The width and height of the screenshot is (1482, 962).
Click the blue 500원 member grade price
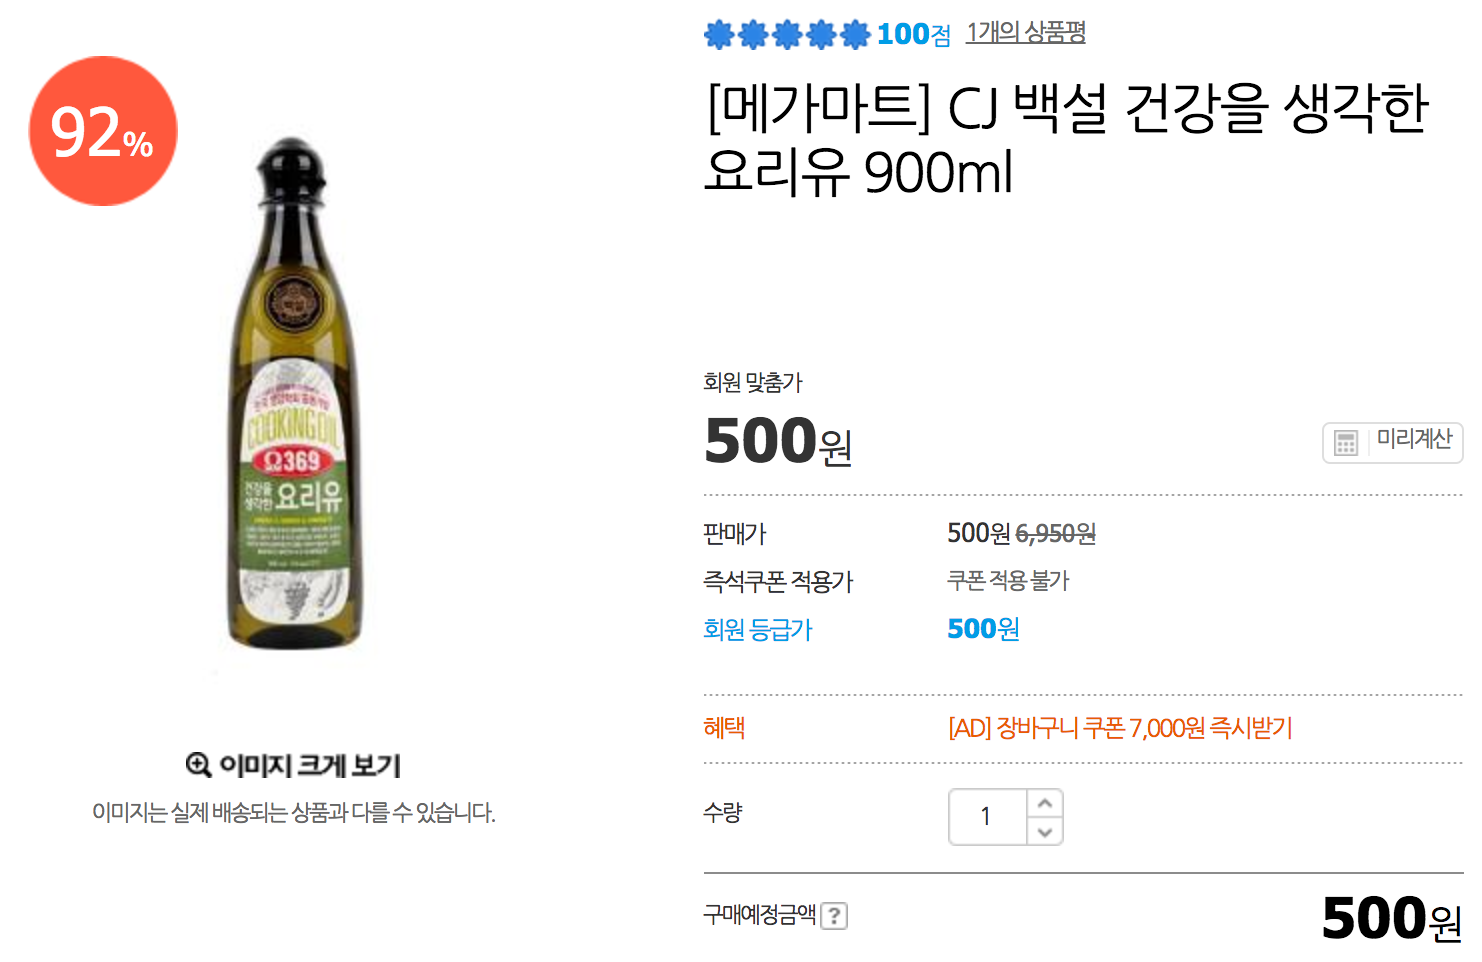(983, 628)
